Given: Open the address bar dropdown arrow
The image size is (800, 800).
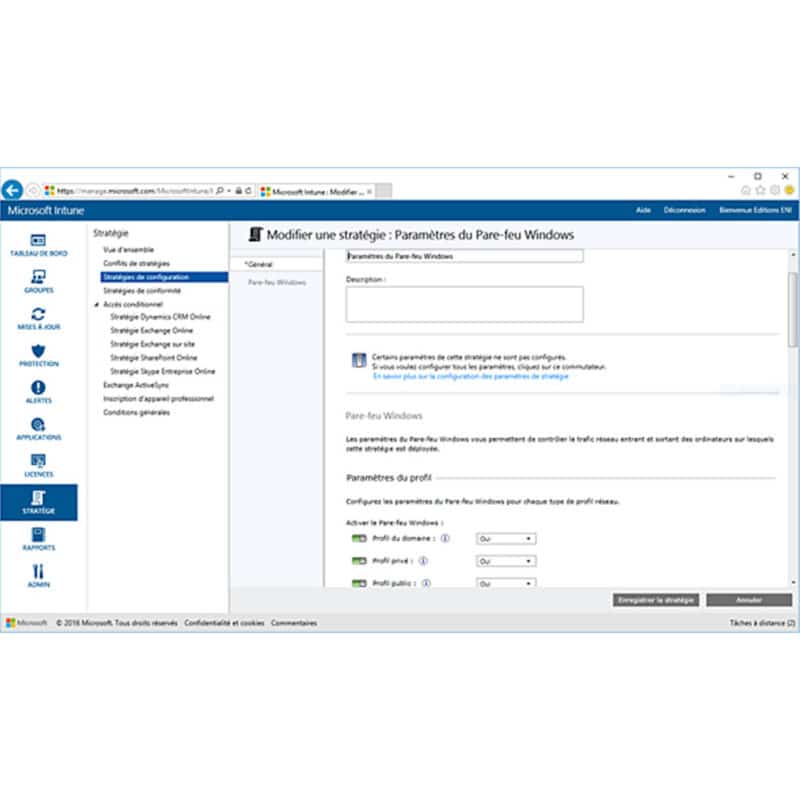Looking at the screenshot, I should point(229,191).
